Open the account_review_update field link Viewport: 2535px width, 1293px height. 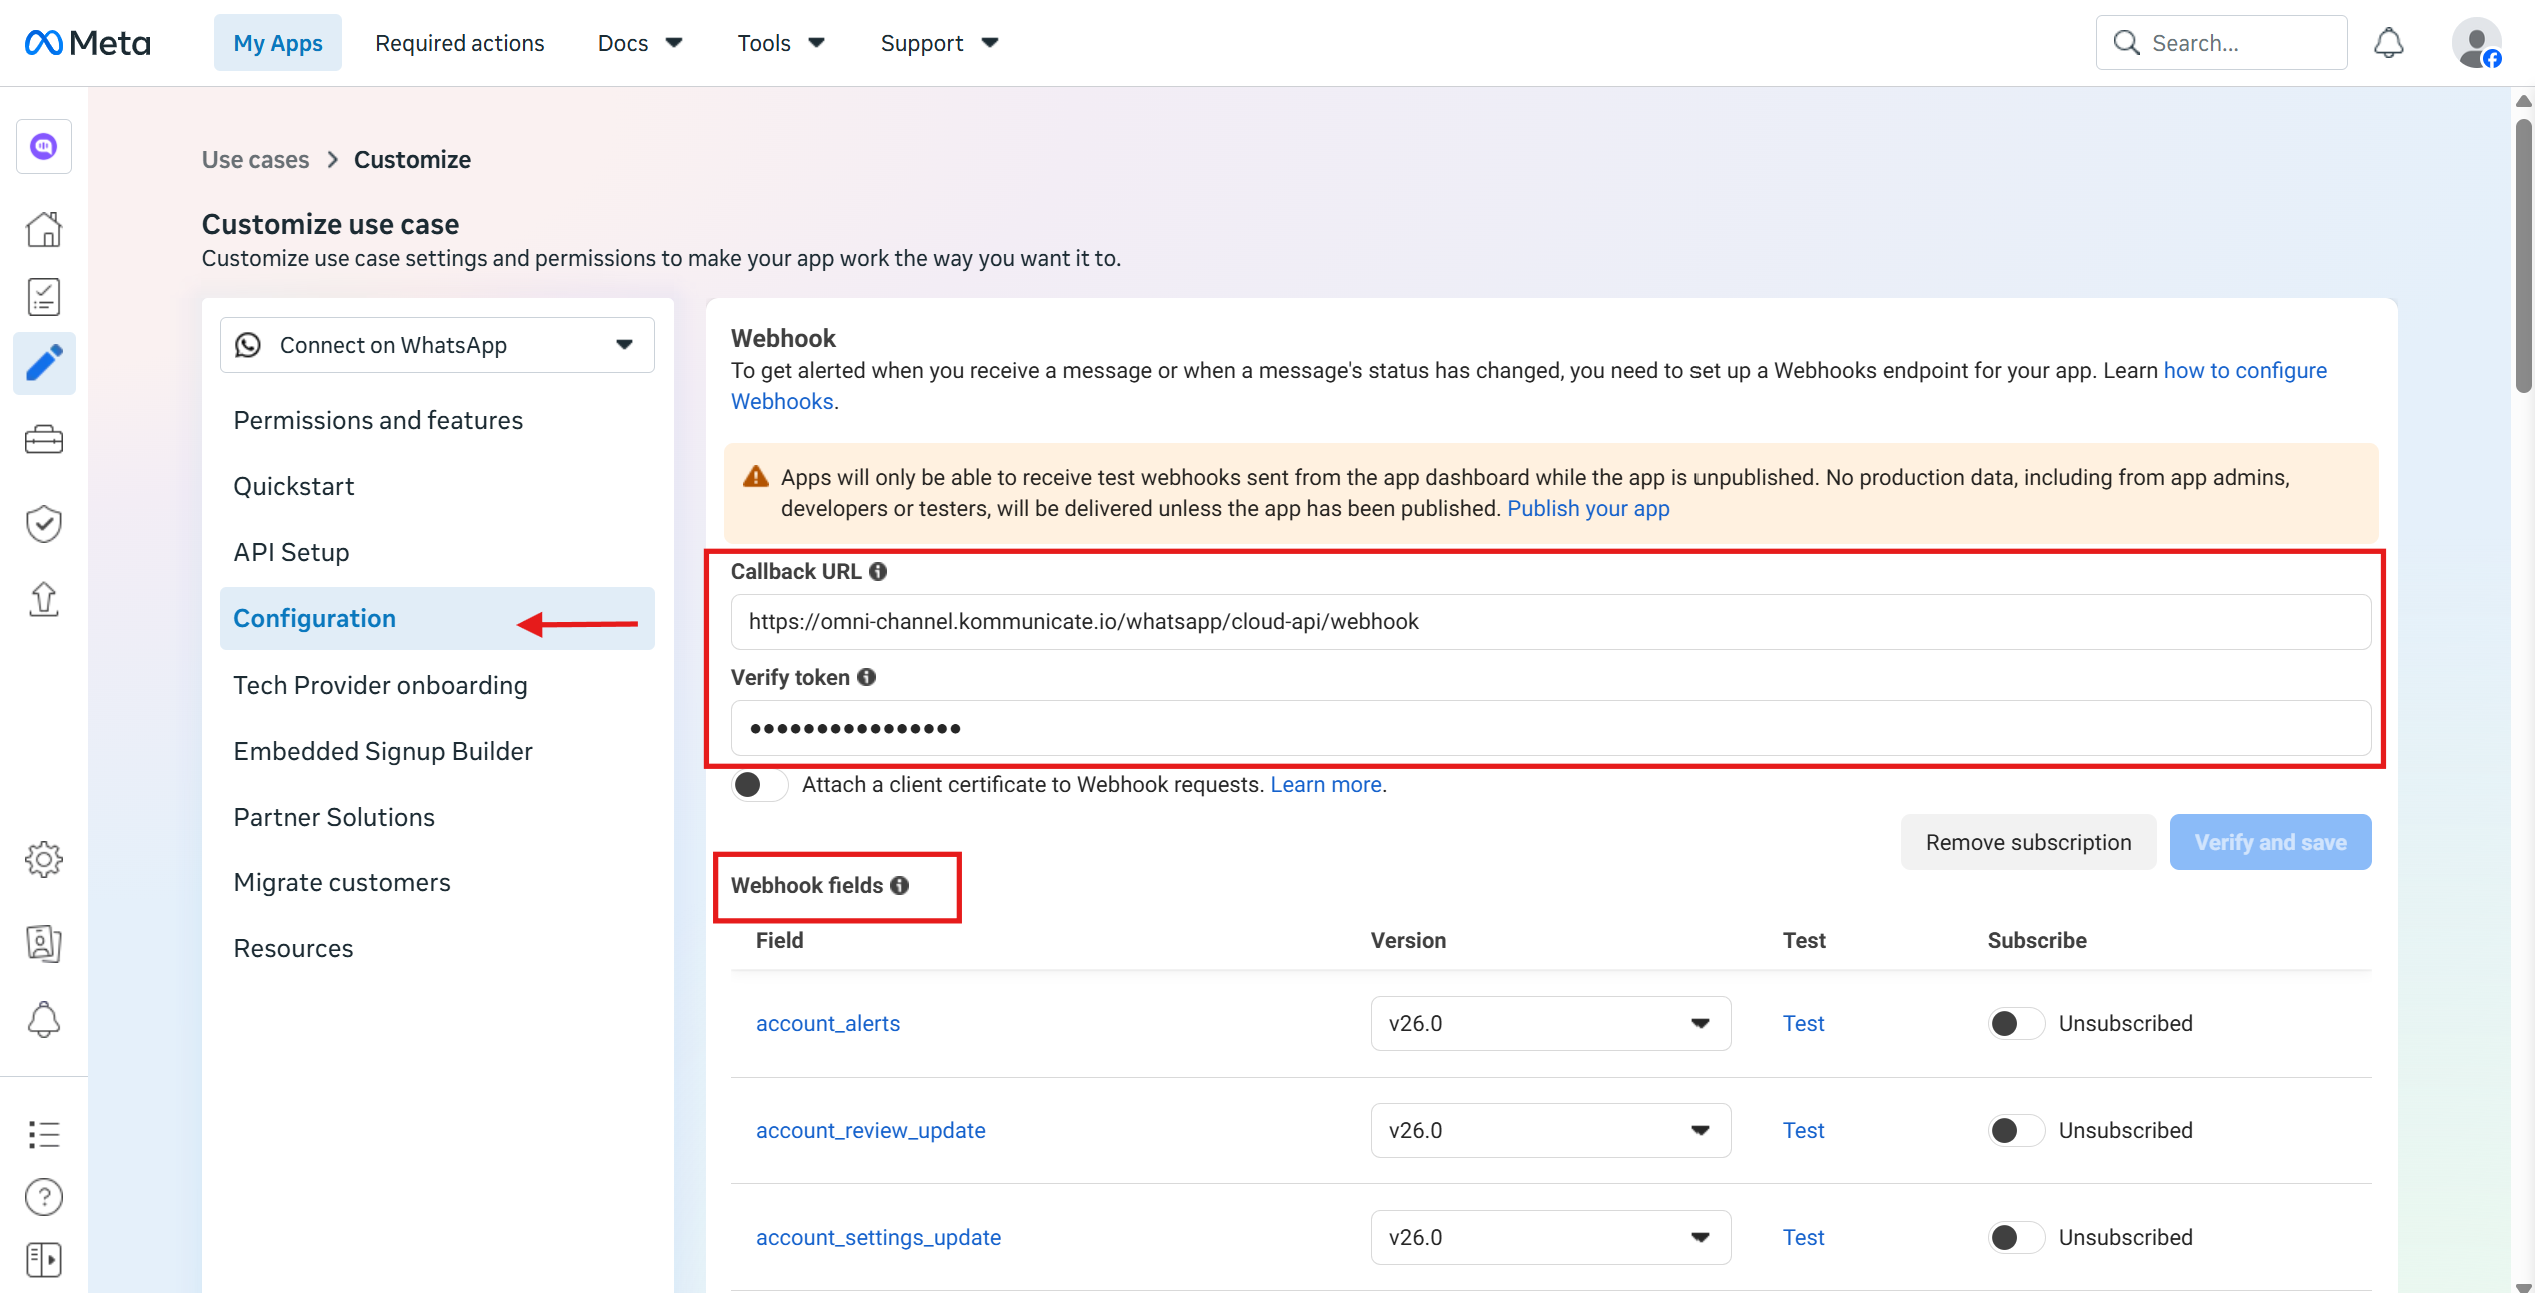click(871, 1130)
